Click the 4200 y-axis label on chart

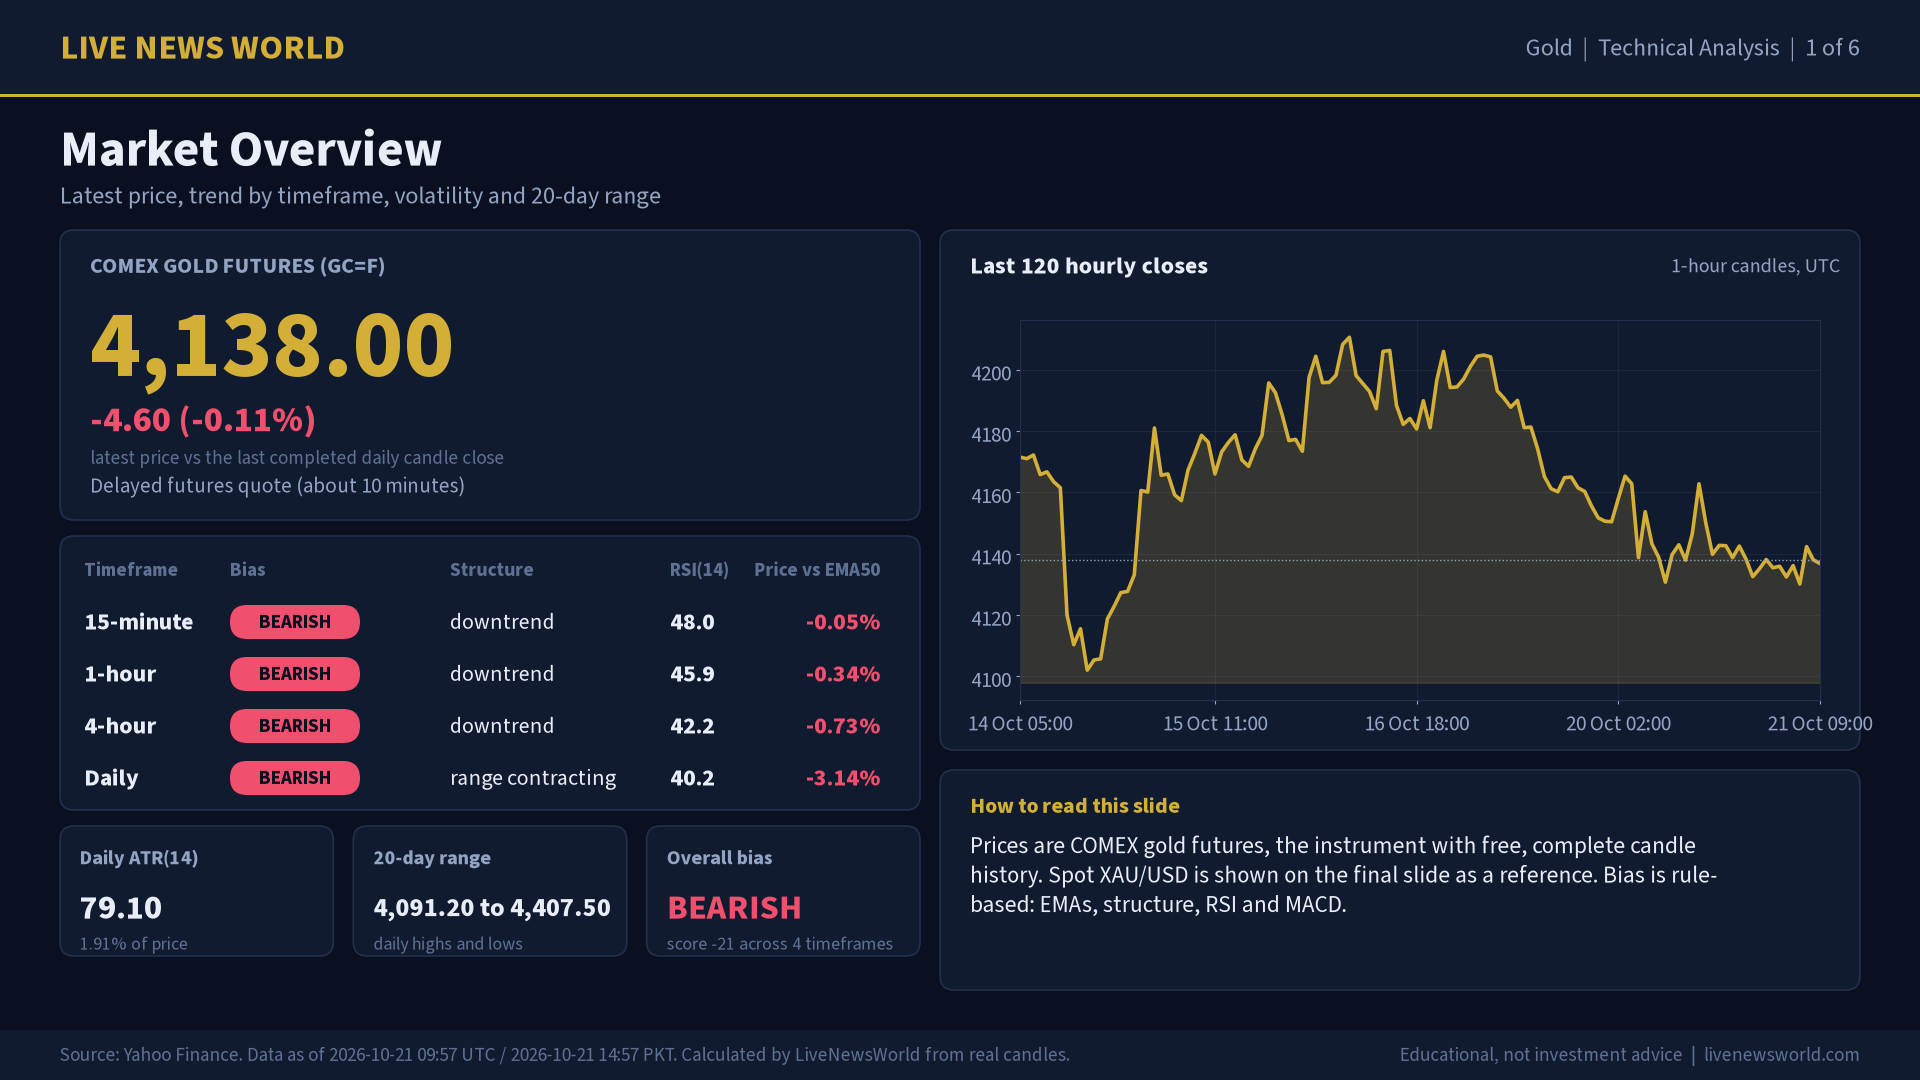click(991, 373)
